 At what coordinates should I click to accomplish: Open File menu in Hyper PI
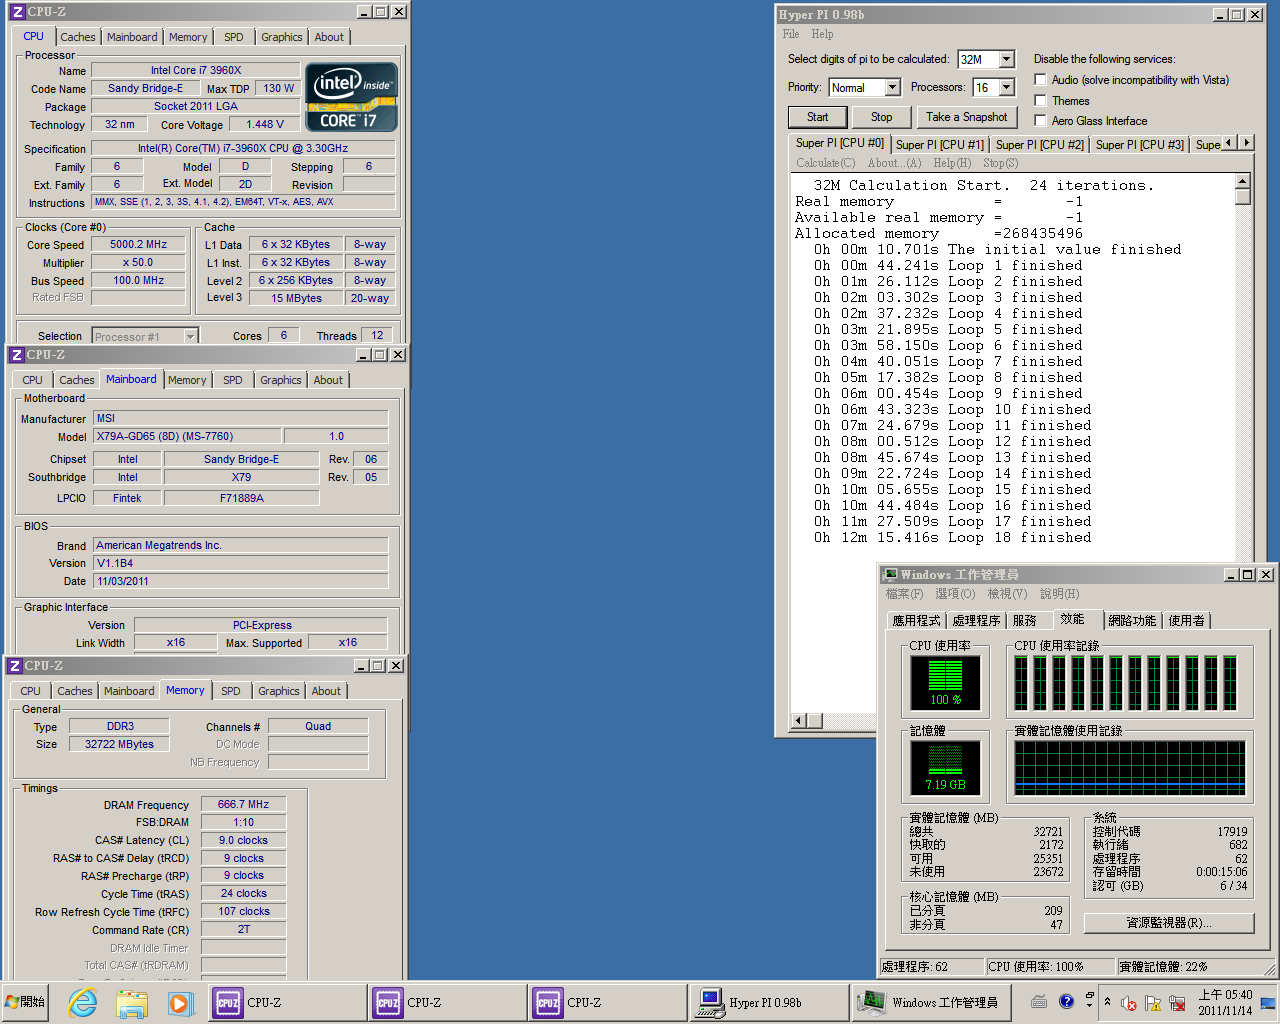[791, 34]
